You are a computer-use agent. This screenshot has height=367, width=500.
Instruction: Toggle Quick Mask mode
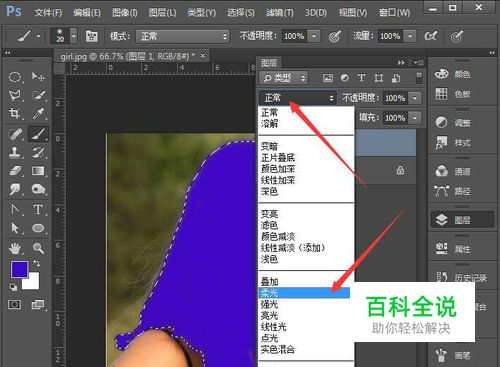[14, 304]
